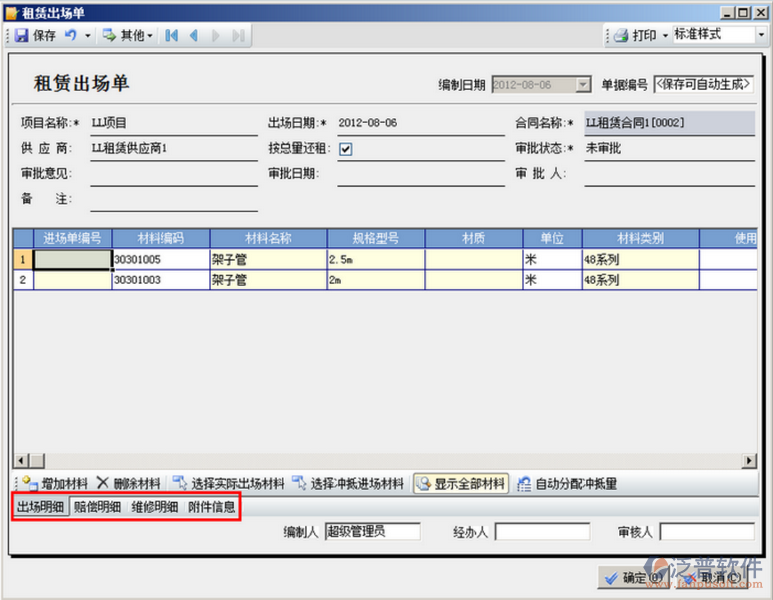Click the undo arrow icon in toolbar
The height and width of the screenshot is (600, 773).
[71, 35]
